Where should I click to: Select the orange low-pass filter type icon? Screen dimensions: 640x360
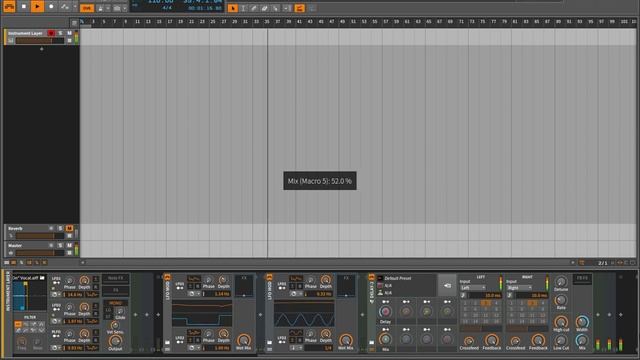tap(18, 324)
